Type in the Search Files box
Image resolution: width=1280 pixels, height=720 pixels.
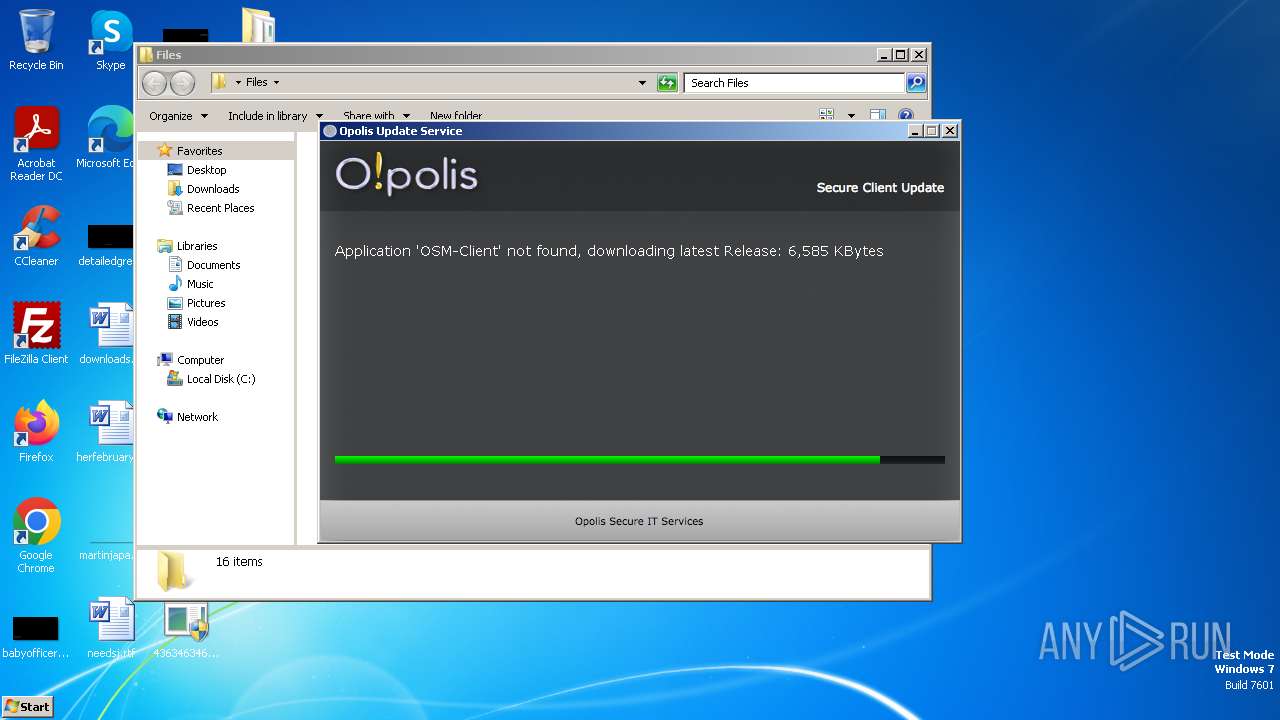point(795,83)
